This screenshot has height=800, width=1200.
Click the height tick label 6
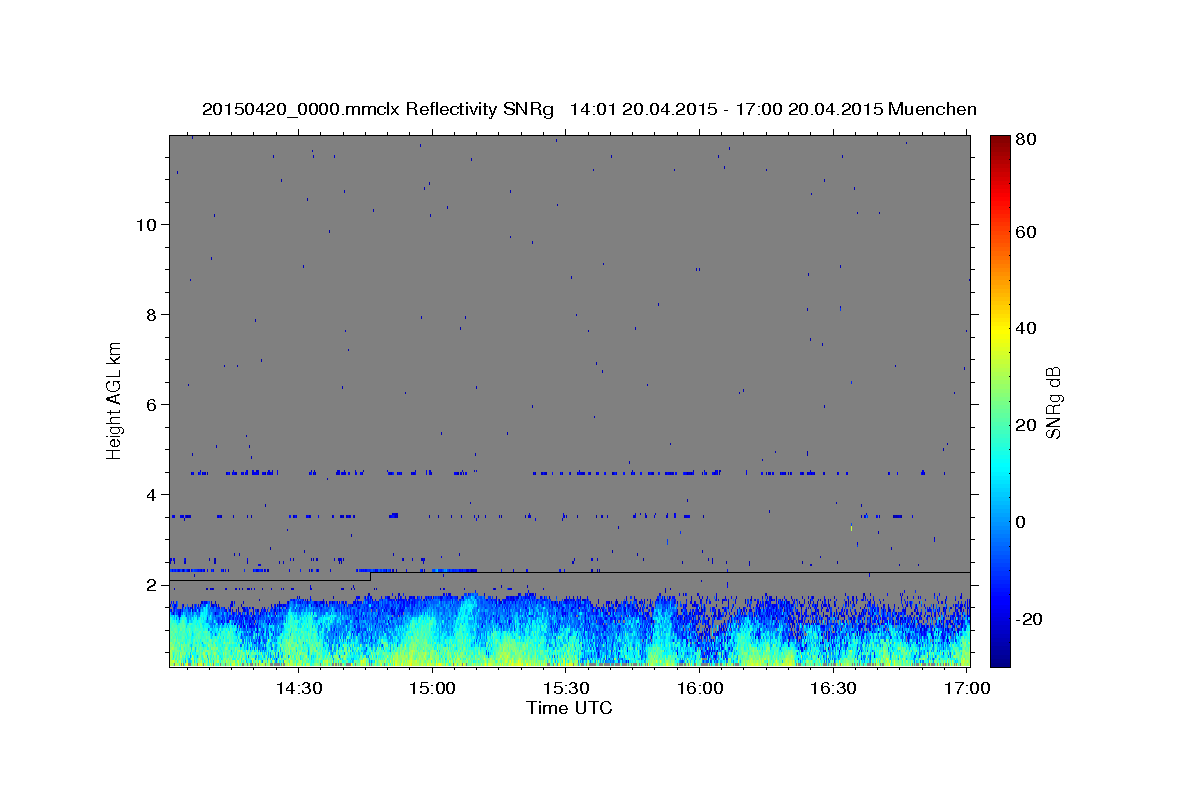click(152, 405)
